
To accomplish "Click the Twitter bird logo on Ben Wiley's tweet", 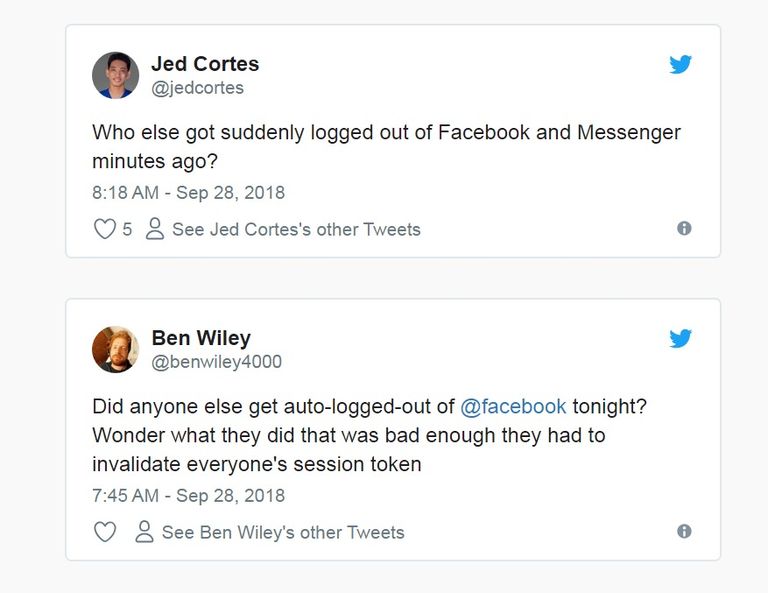I will [681, 339].
